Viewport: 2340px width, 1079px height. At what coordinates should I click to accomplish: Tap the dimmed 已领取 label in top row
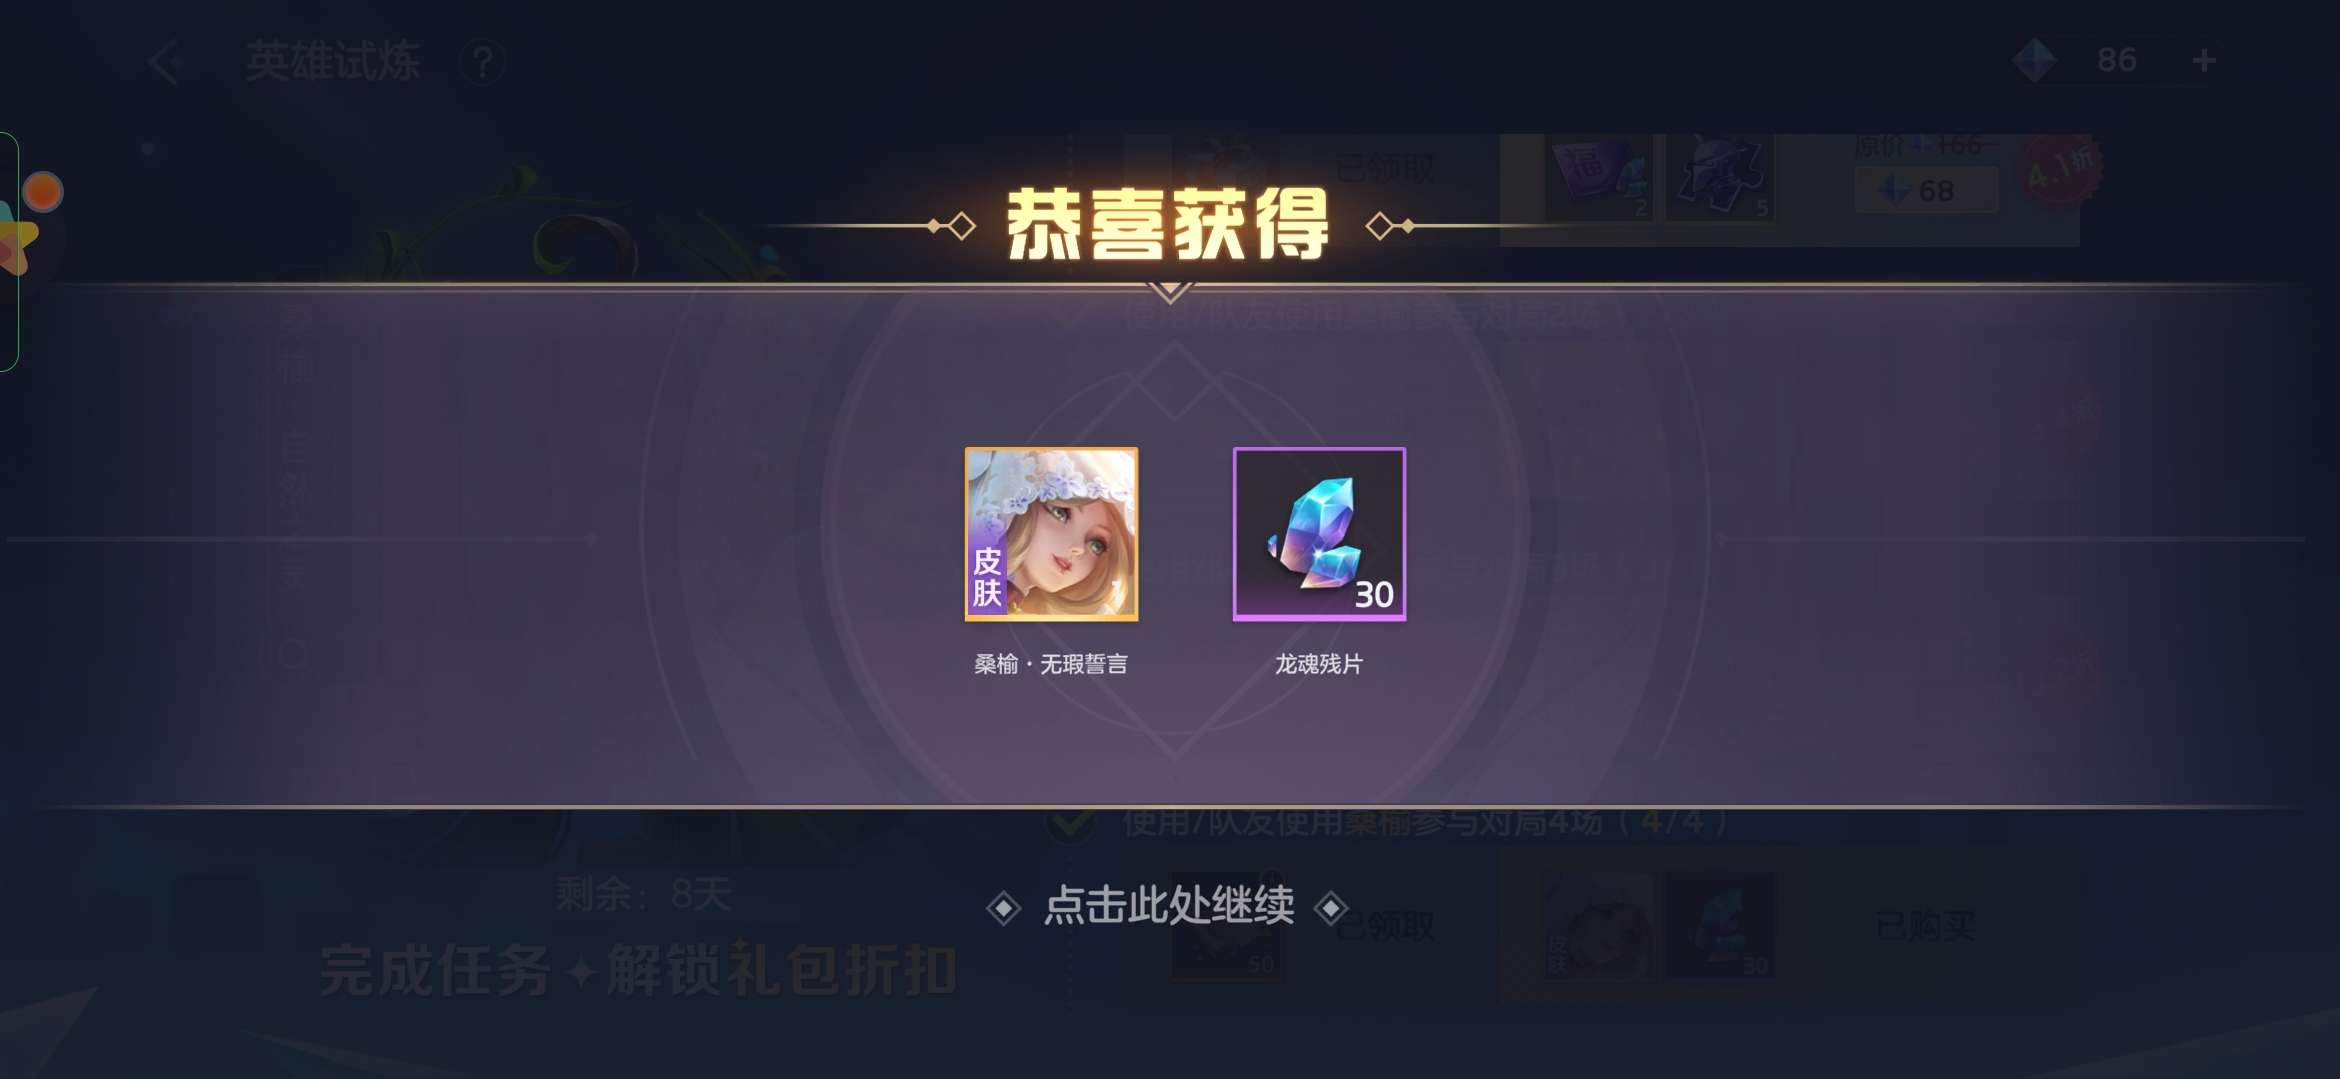[x=1385, y=168]
